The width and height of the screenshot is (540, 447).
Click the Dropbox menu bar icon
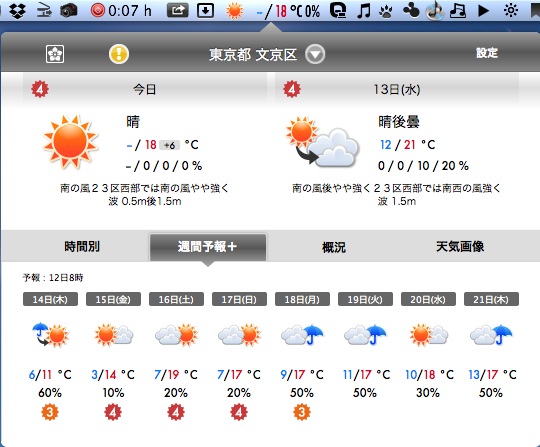coord(18,11)
